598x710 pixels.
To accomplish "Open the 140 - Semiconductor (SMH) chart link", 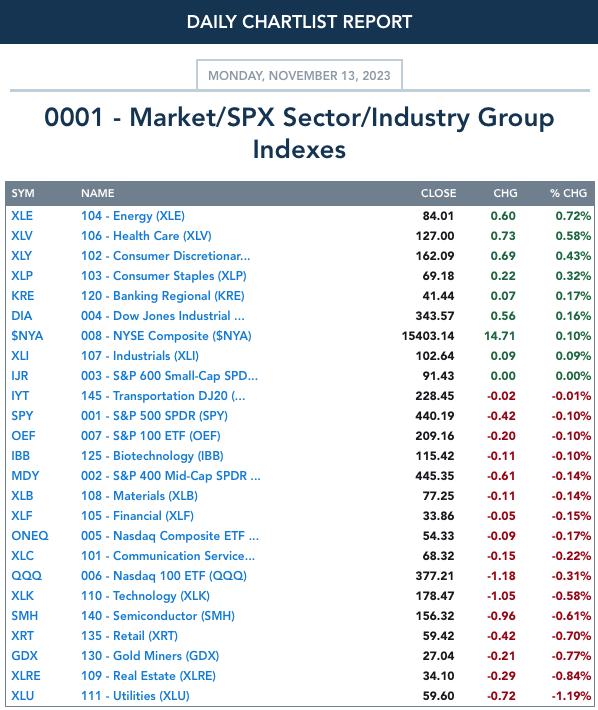I will (158, 616).
